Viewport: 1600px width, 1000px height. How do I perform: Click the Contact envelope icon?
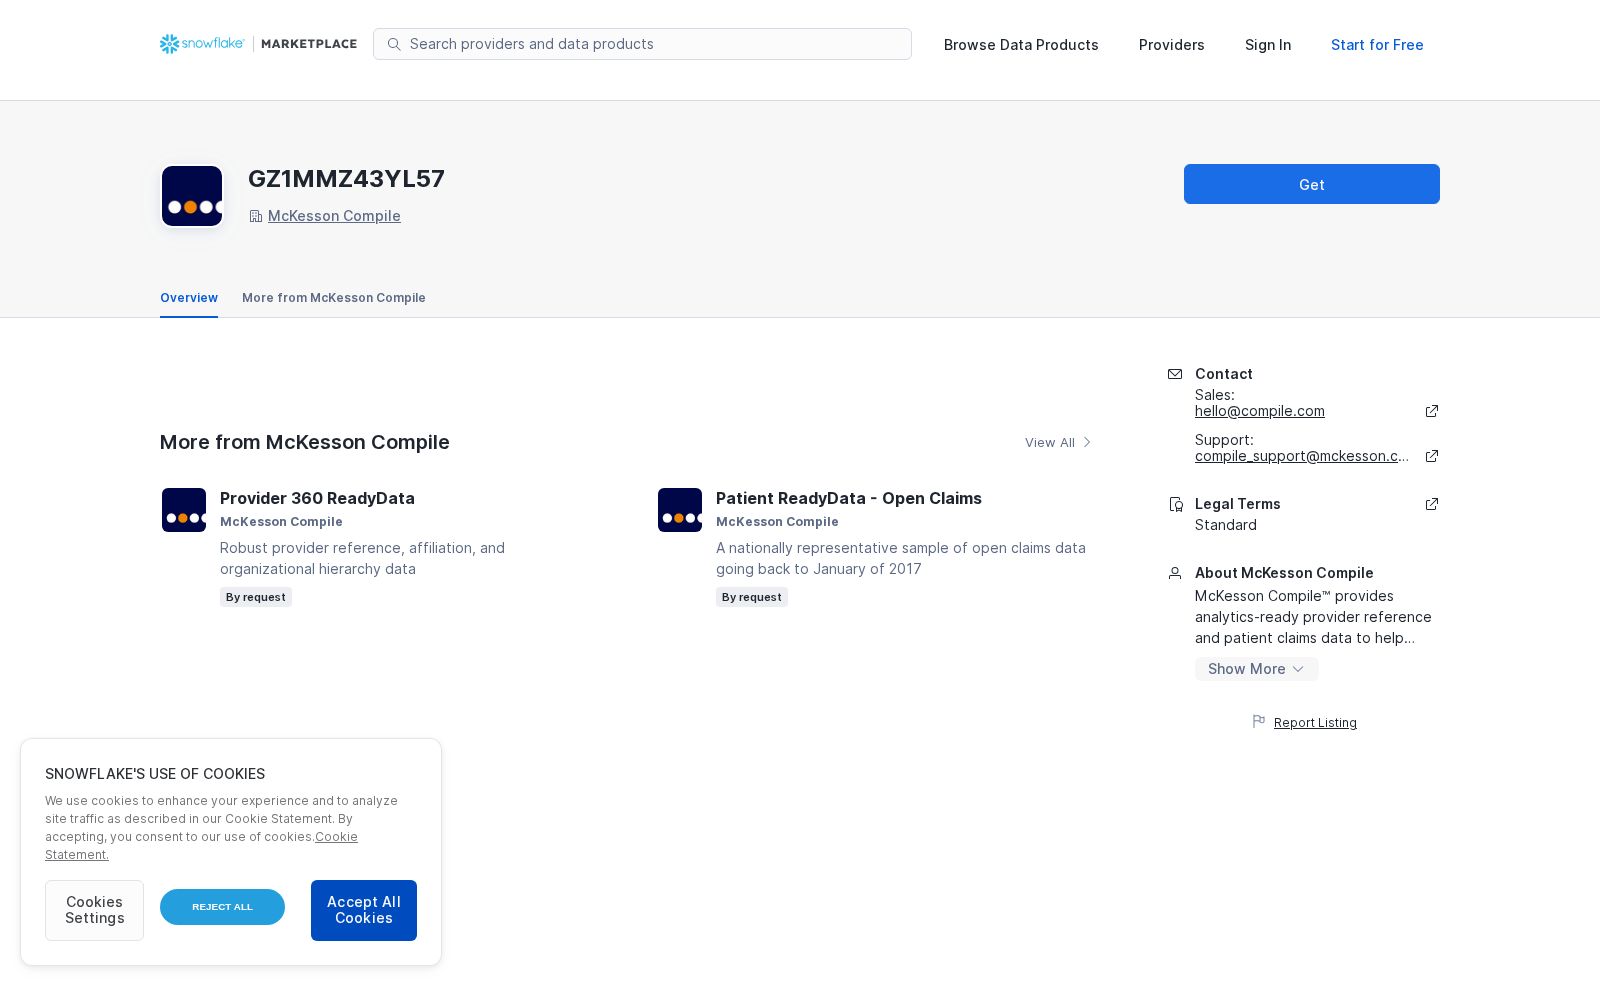pyautogui.click(x=1175, y=374)
